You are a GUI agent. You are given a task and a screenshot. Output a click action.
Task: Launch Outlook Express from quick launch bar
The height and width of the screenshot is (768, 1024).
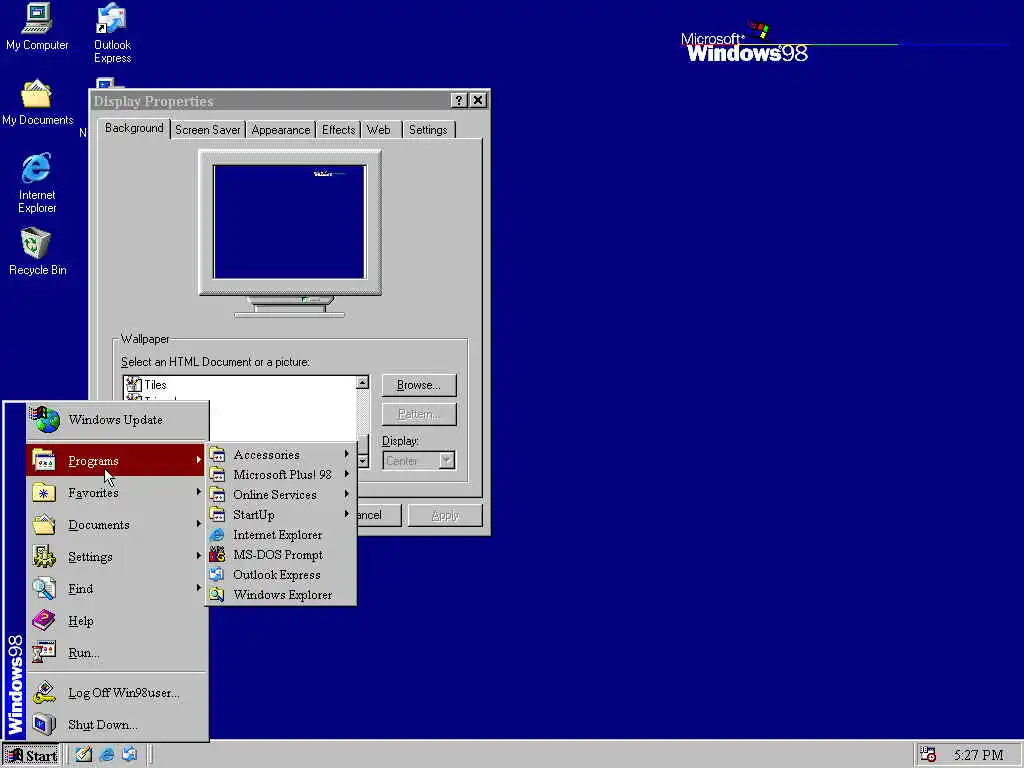click(x=129, y=755)
